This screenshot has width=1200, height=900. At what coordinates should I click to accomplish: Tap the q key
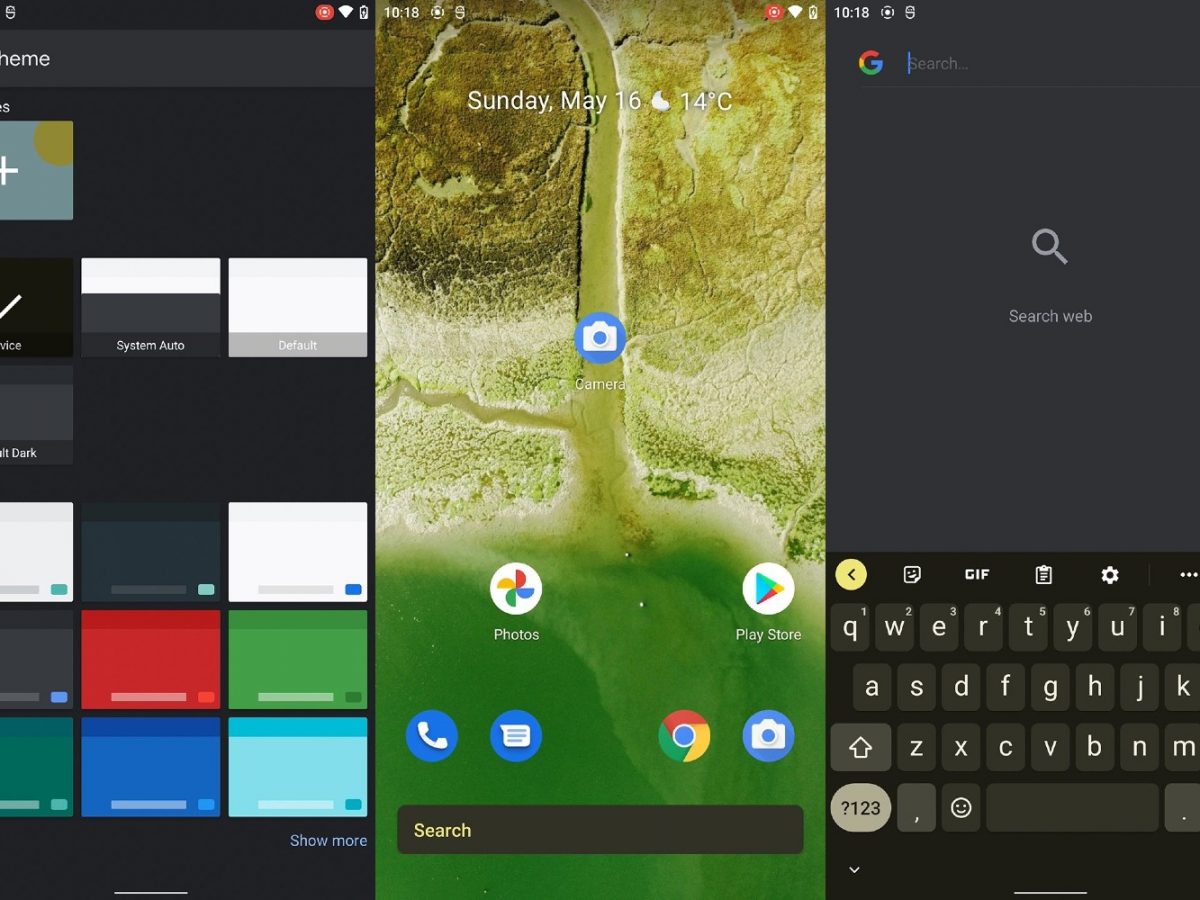tap(851, 628)
